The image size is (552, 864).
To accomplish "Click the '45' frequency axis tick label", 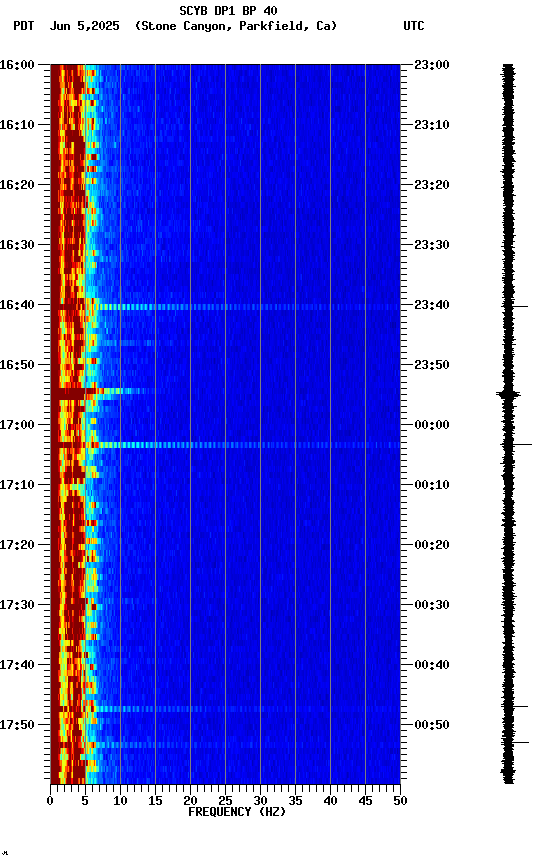I will click(365, 801).
